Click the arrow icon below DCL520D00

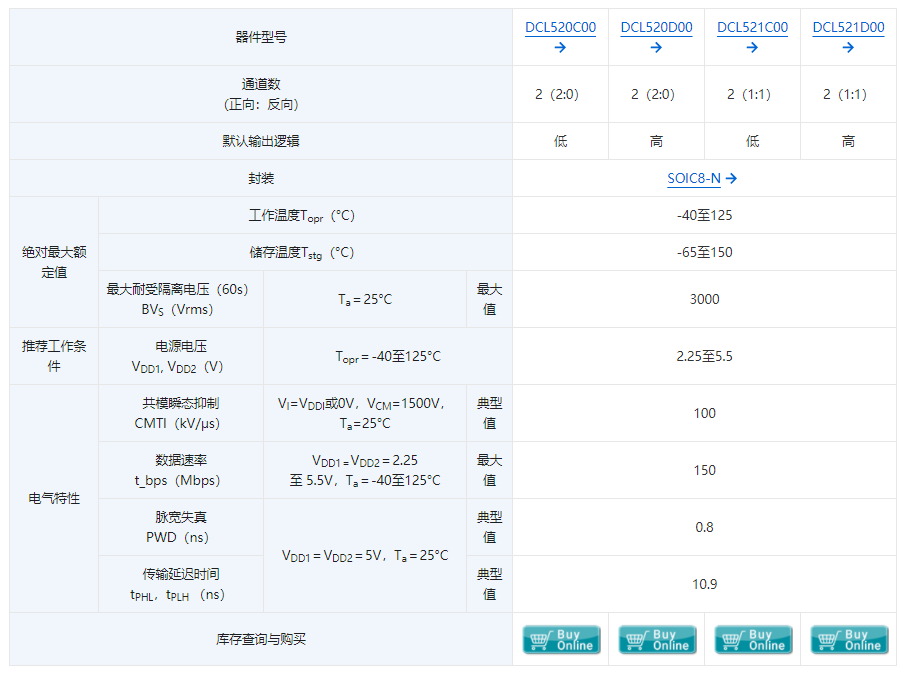[657, 48]
